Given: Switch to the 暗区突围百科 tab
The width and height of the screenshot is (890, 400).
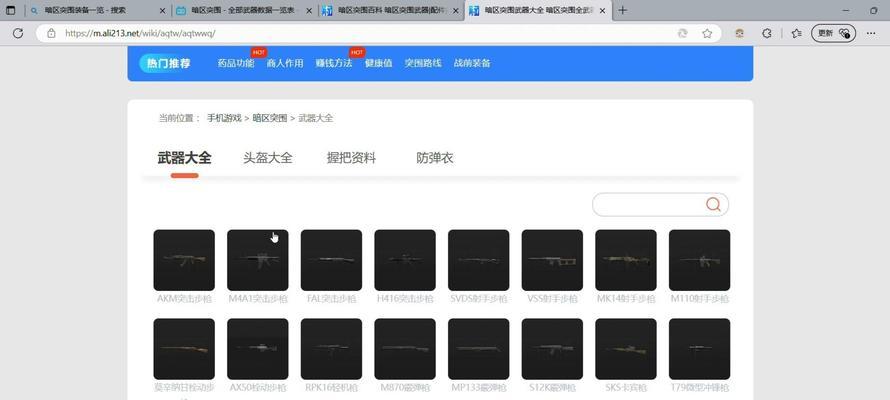Looking at the screenshot, I should 392,10.
